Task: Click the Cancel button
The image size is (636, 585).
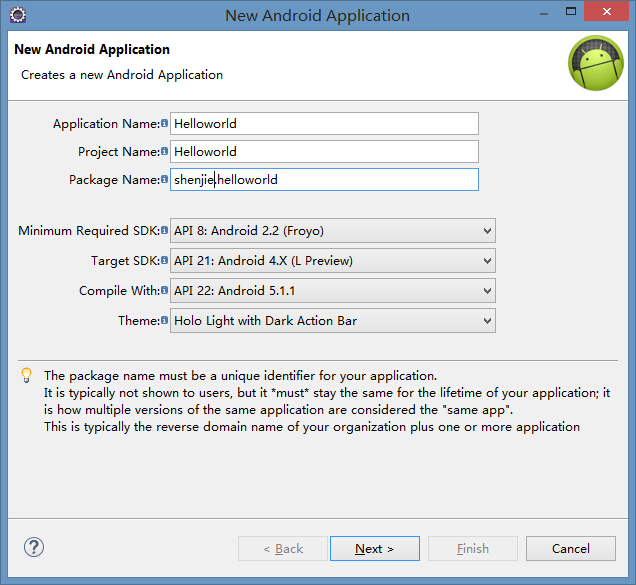Action: tap(571, 548)
